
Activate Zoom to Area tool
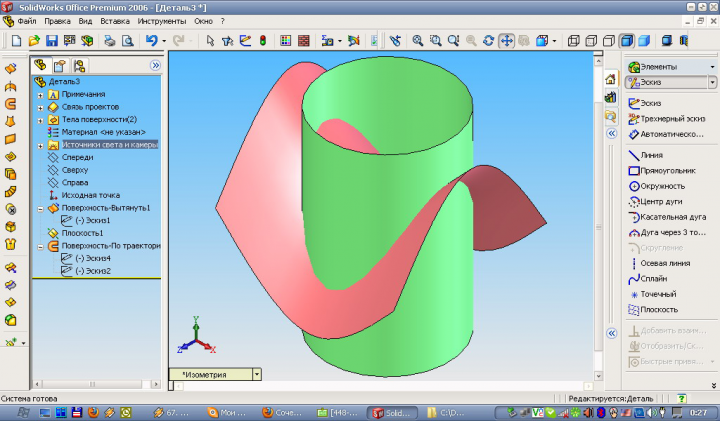coord(435,41)
